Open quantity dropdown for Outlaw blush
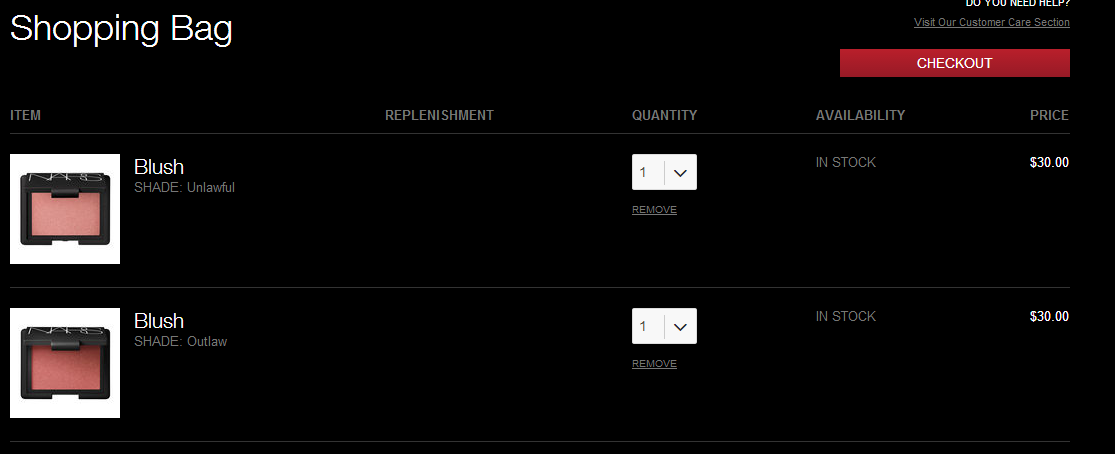1115x454 pixels. pyautogui.click(x=664, y=326)
